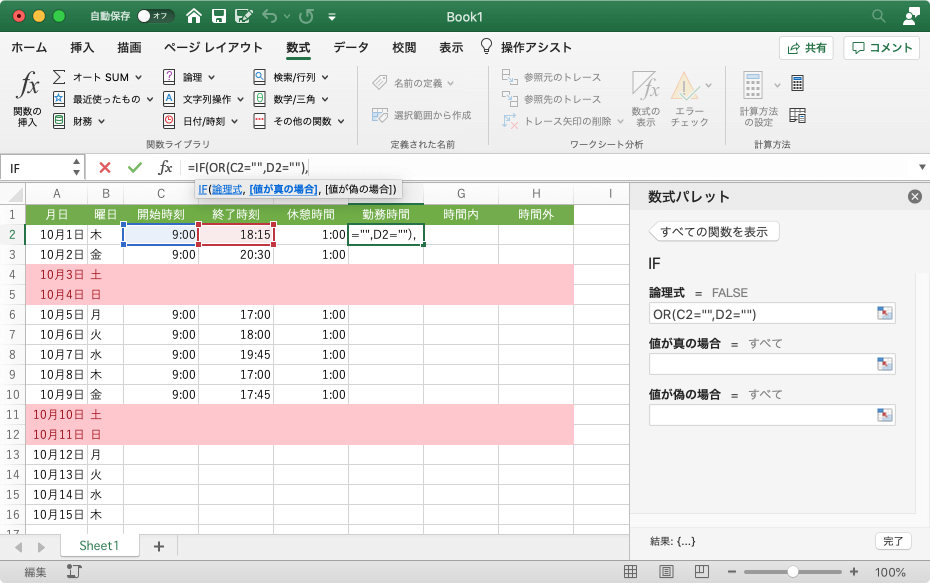930x583 pixels.
Task: Click the home icon in title bar
Action: [194, 16]
